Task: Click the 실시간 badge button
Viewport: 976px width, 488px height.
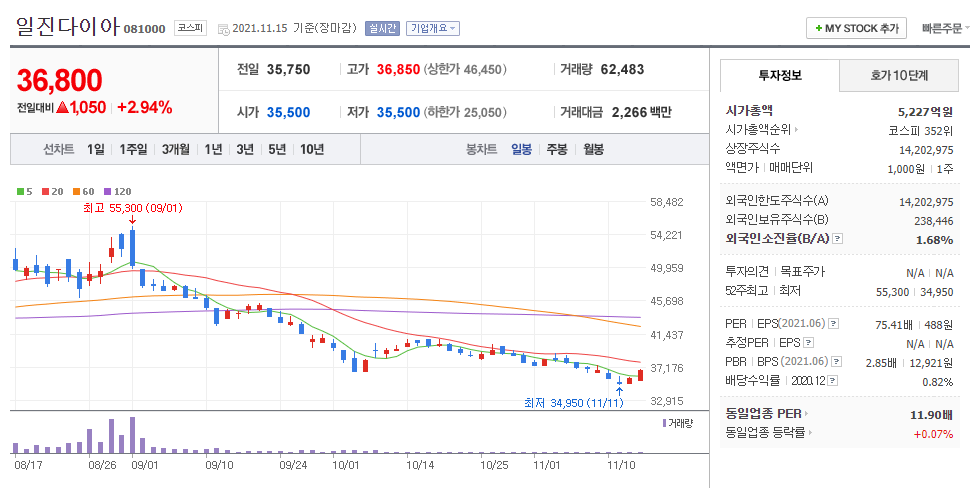Action: [x=382, y=28]
